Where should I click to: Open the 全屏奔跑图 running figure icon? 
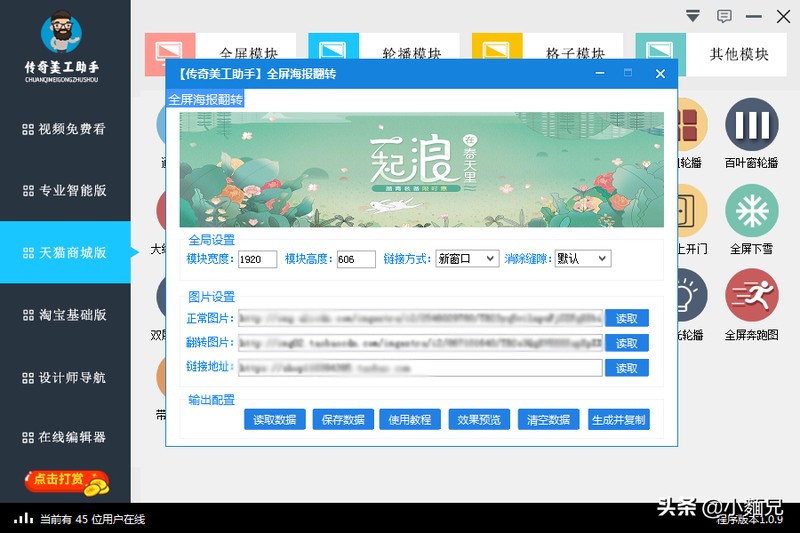coord(752,295)
